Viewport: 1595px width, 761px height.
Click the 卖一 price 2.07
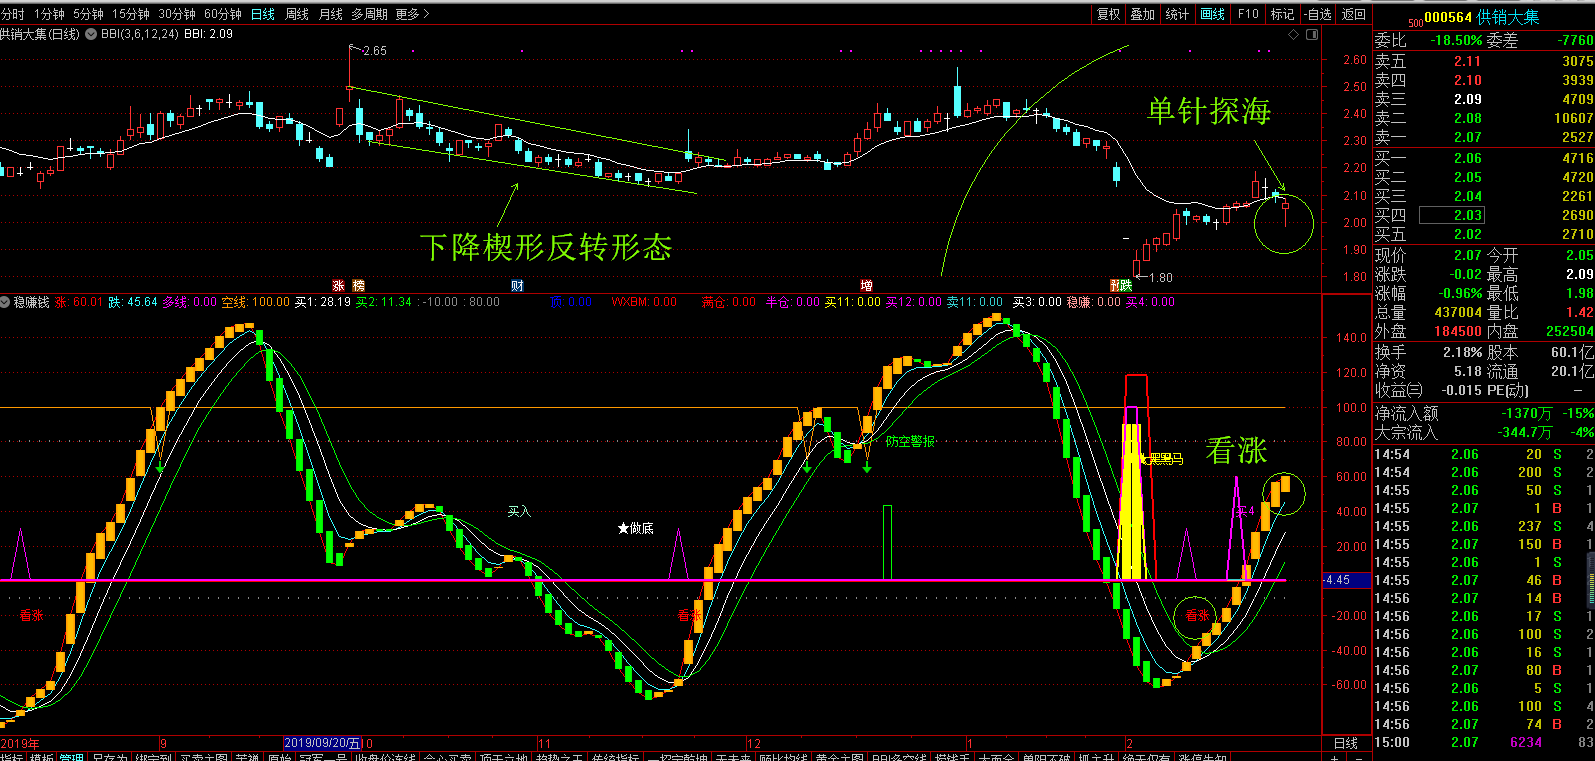1467,137
